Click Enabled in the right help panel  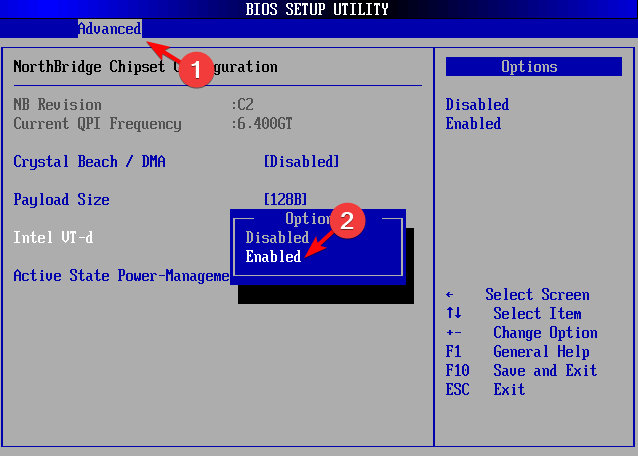pos(473,124)
